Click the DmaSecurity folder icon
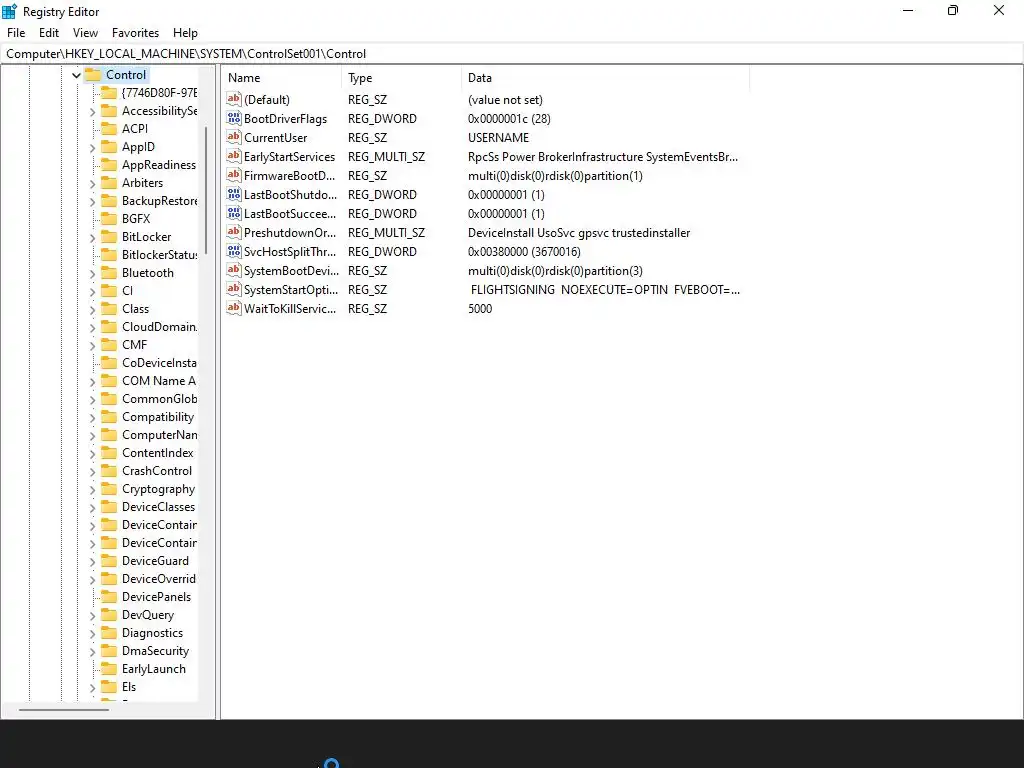Screen dimensions: 1024x768 click(x=109, y=650)
